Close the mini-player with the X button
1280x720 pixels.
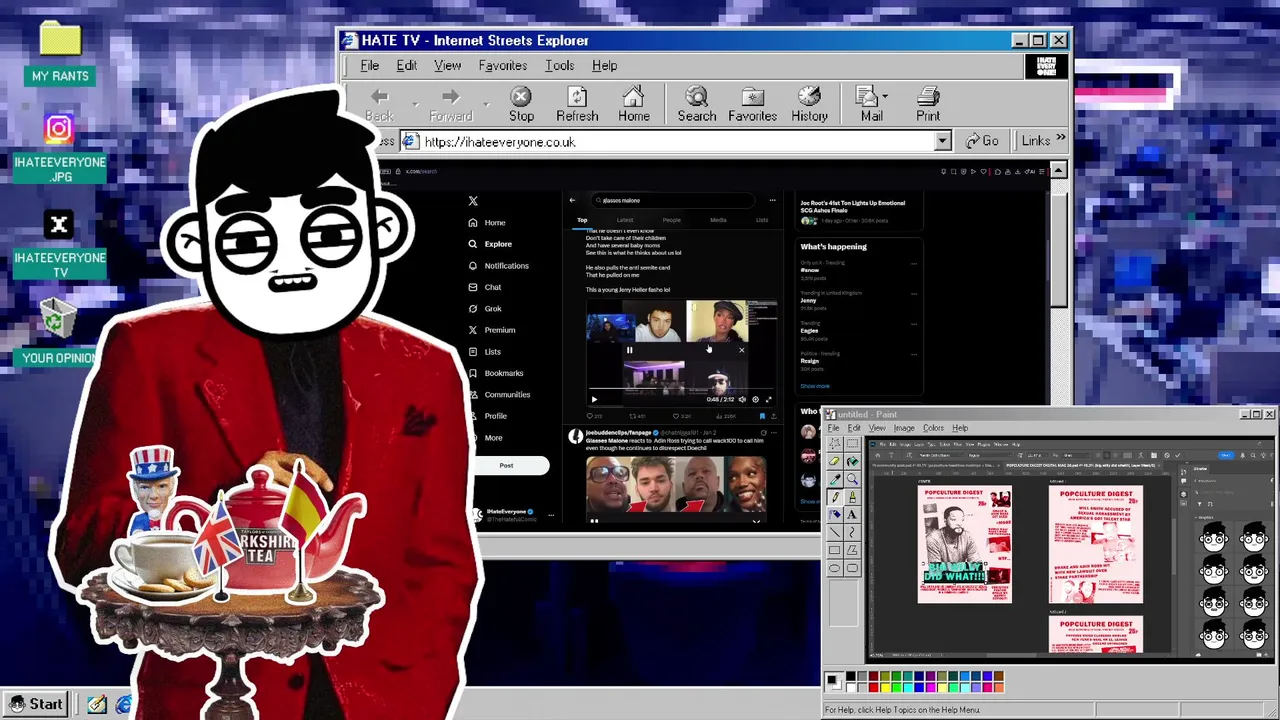point(742,350)
